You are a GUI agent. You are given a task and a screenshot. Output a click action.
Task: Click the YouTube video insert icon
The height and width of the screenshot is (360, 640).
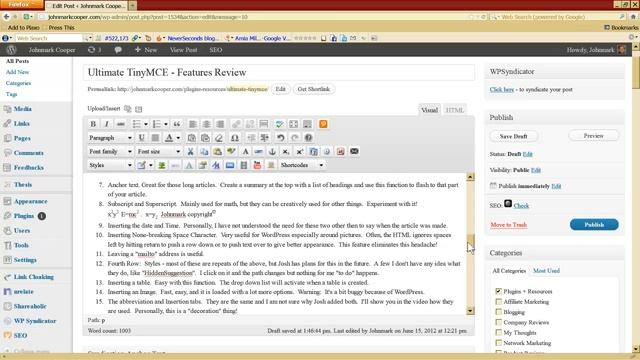click(x=257, y=165)
